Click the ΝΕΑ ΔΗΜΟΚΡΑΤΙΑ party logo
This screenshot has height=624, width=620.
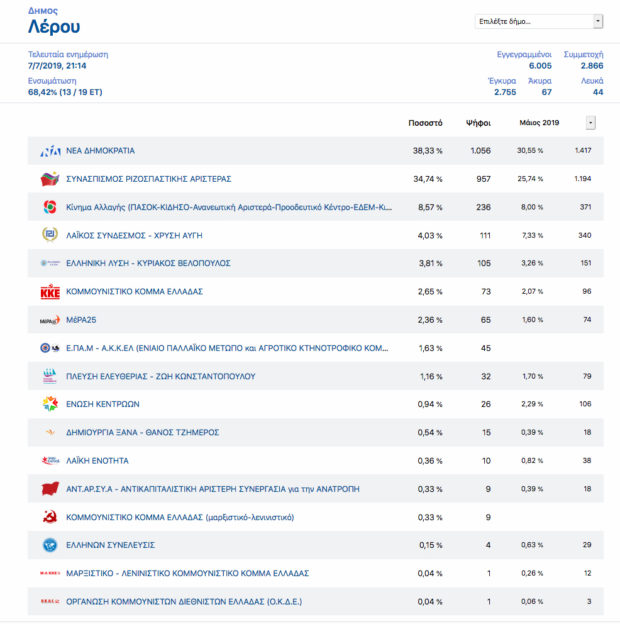coord(50,151)
